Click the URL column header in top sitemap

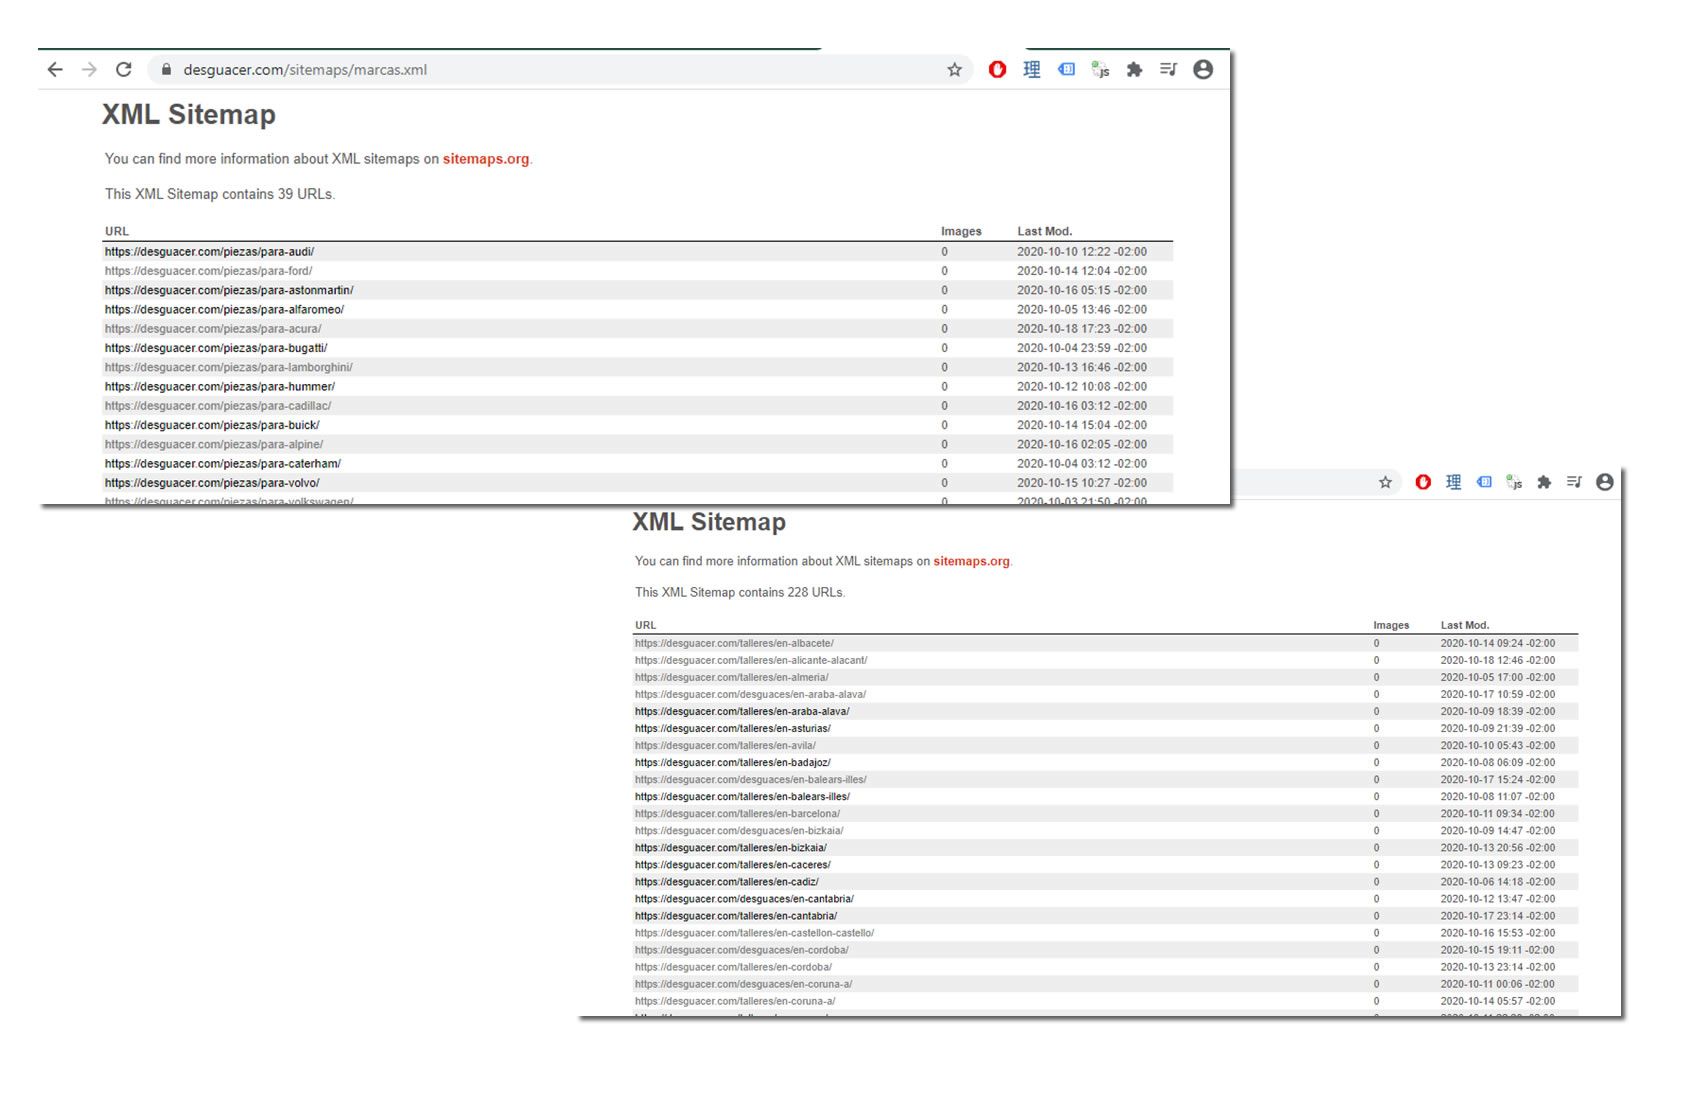point(117,231)
